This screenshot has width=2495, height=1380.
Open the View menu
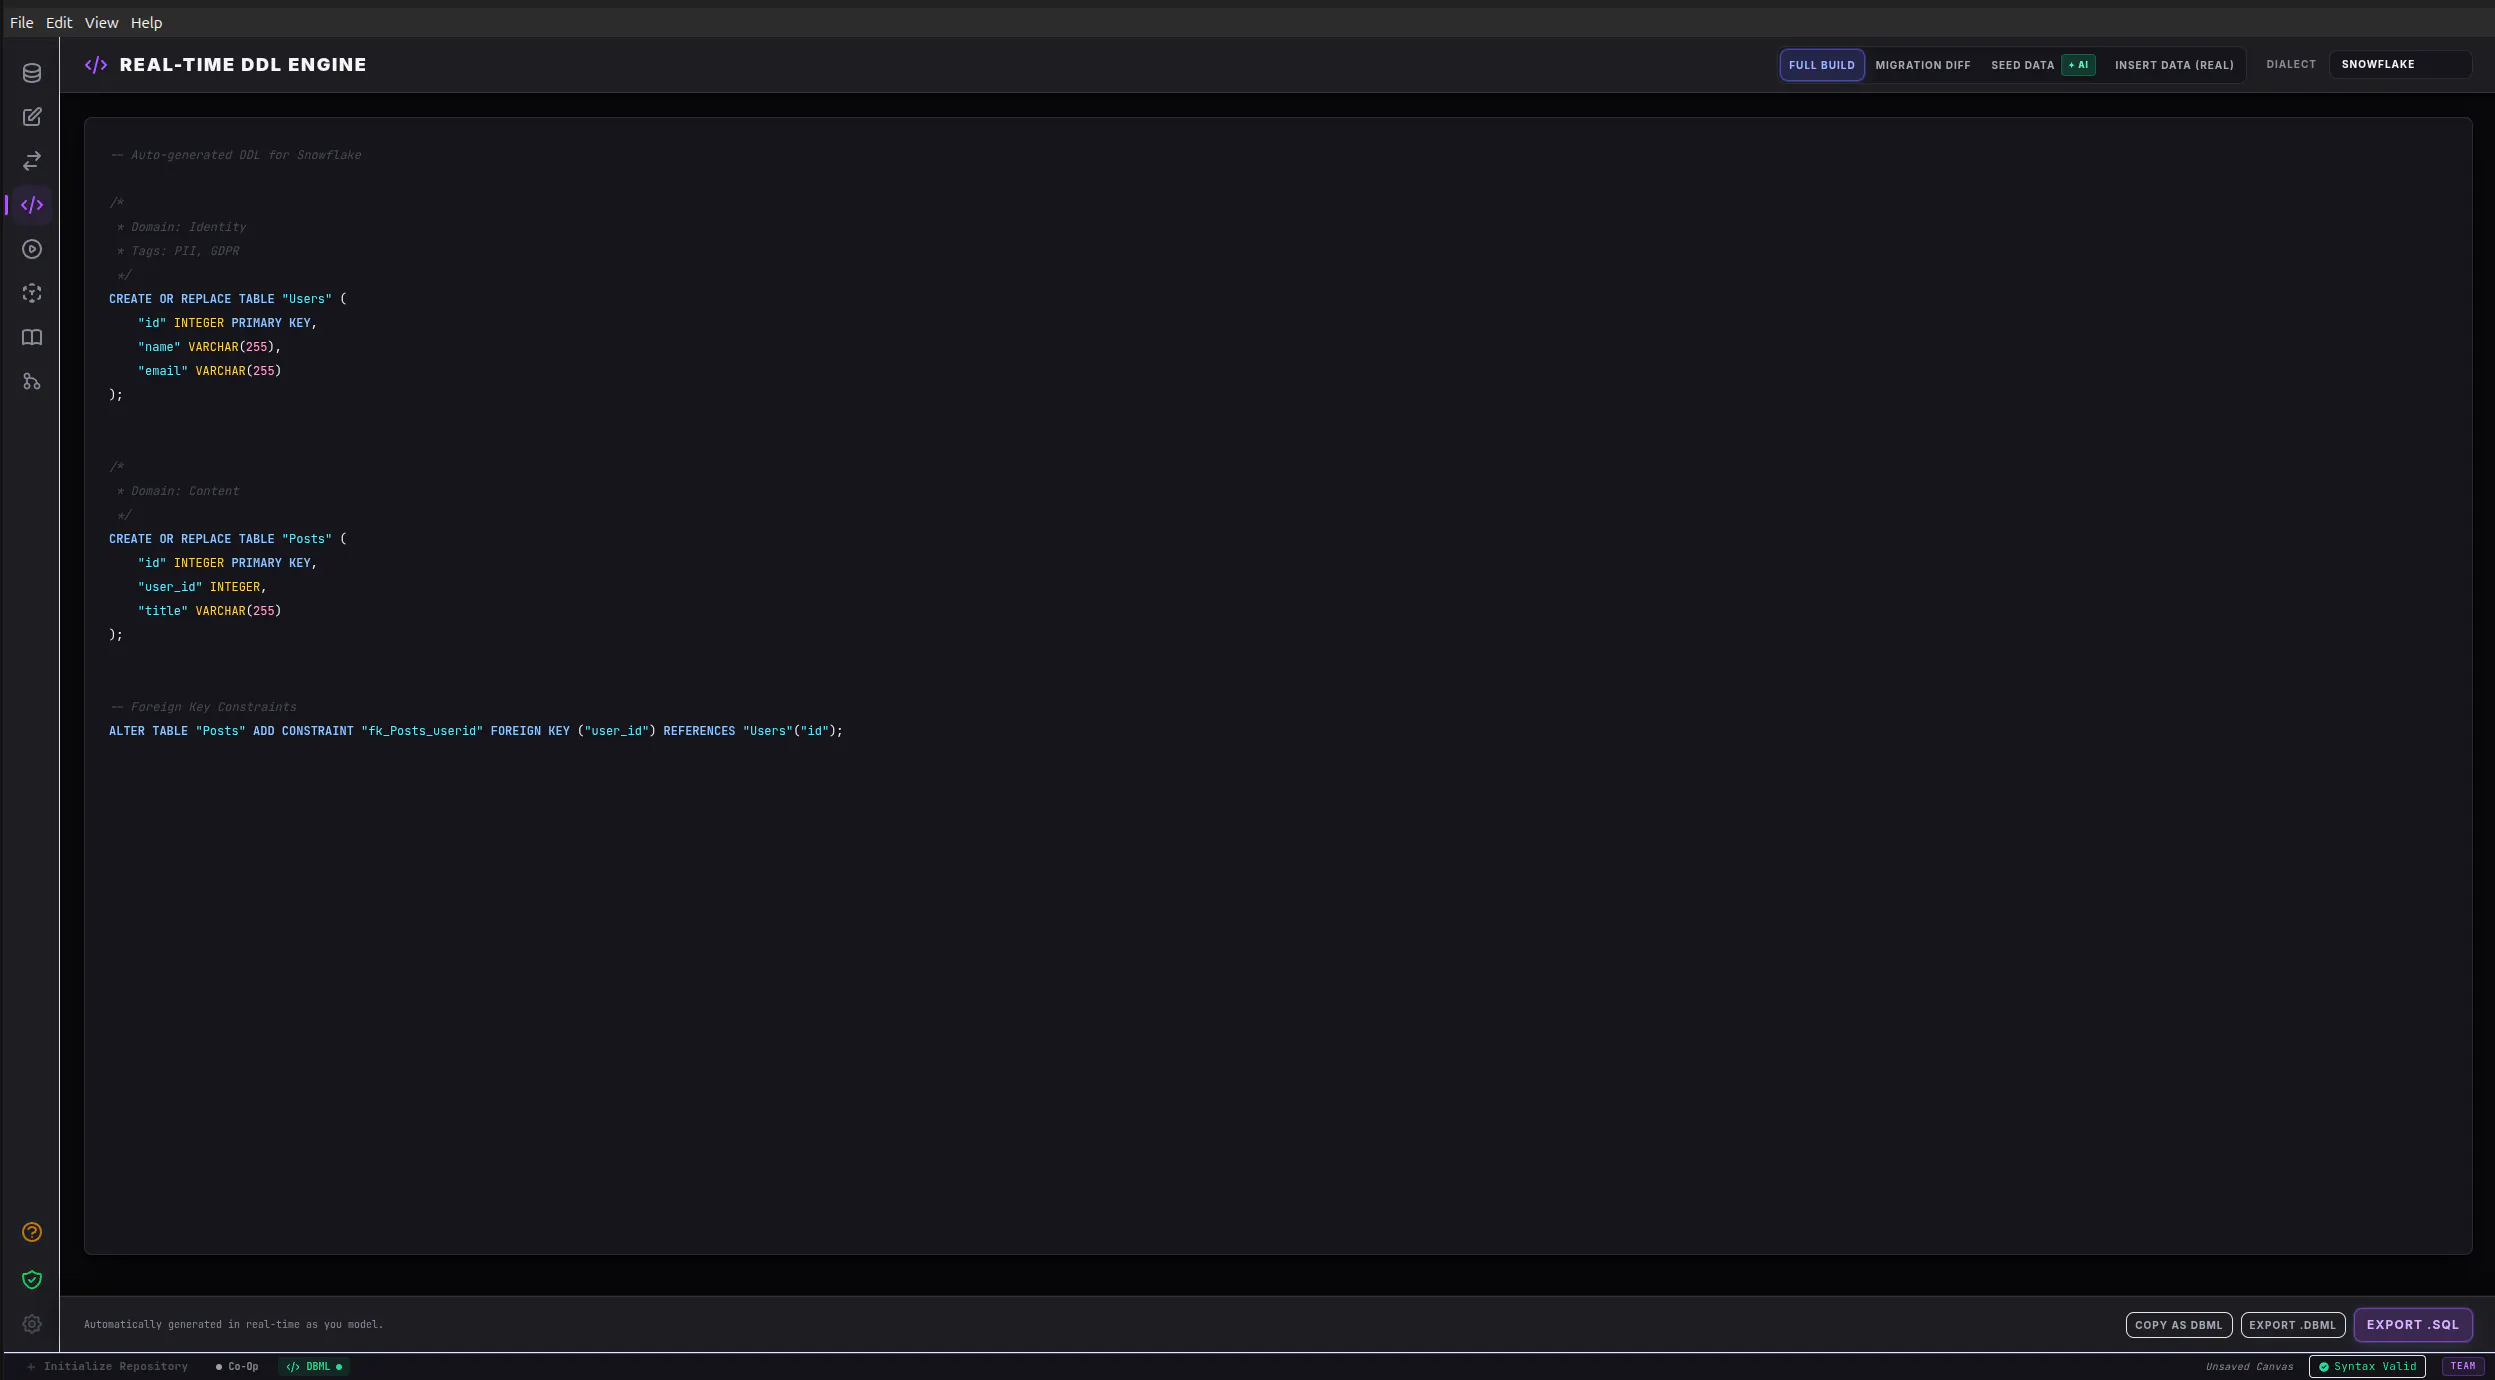[101, 22]
